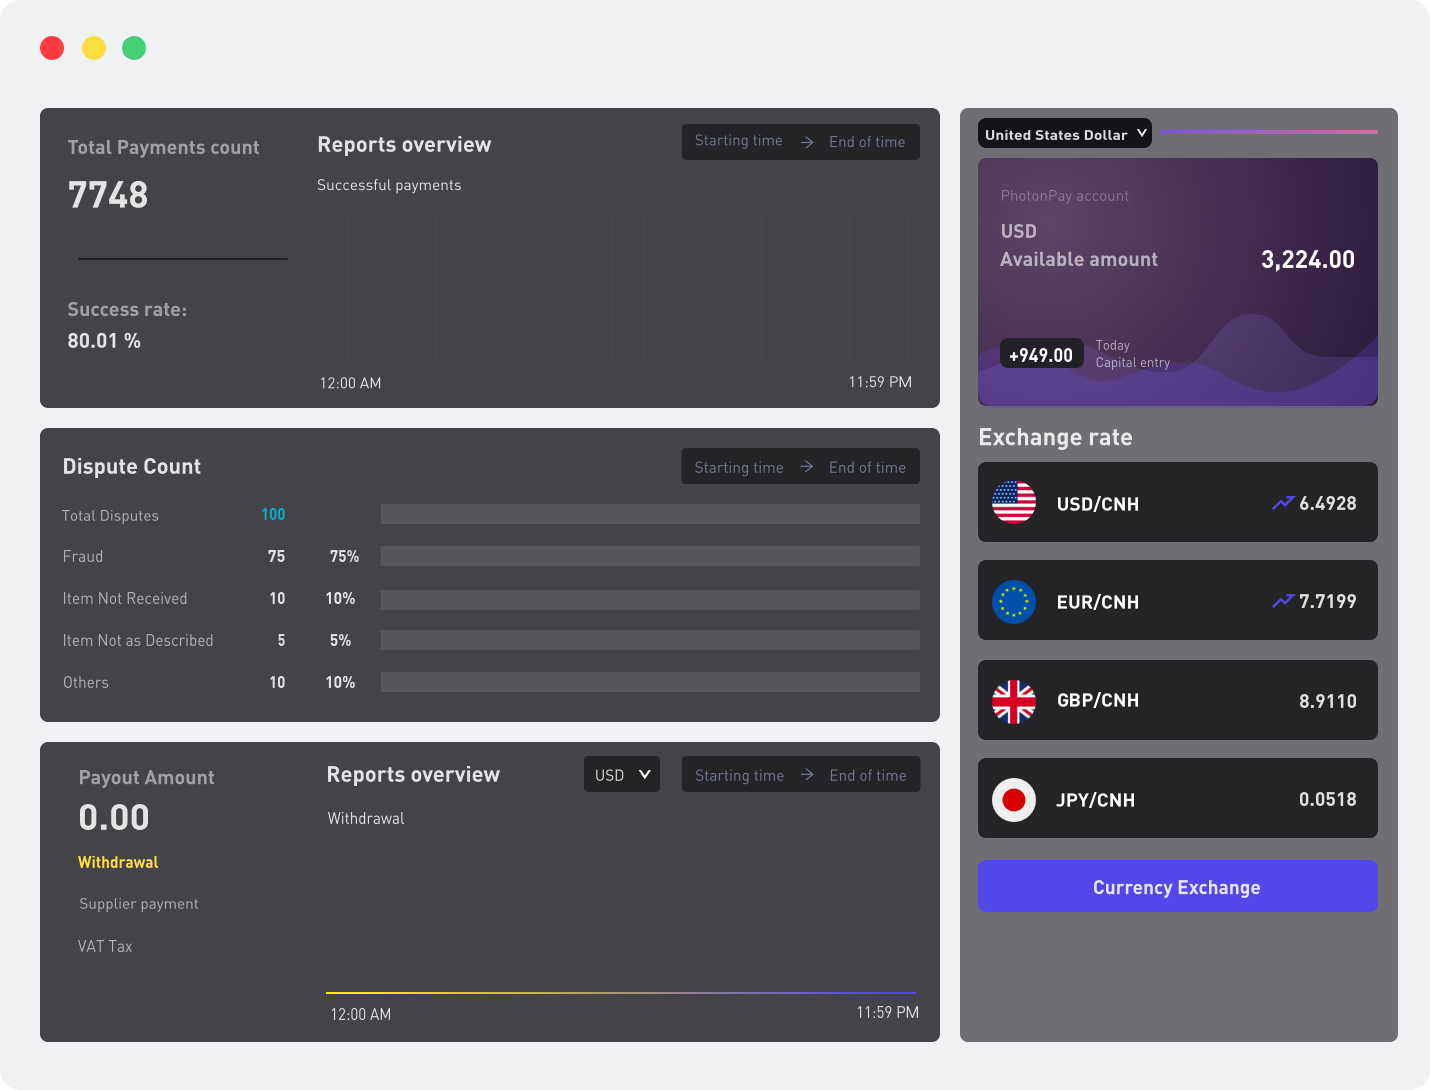Click the United States flag icon
1430x1090 pixels.
(x=1014, y=502)
